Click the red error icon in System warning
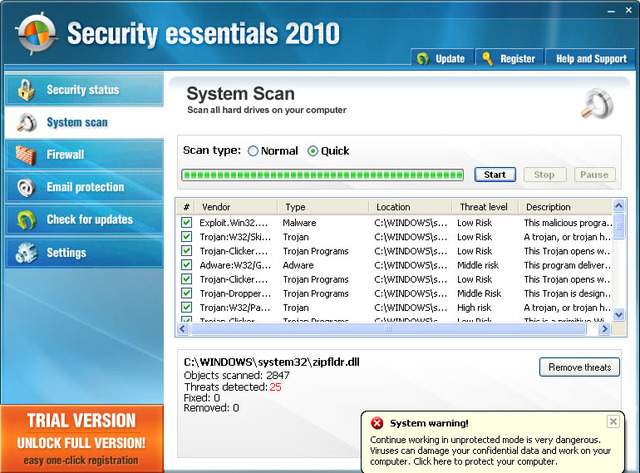This screenshot has height=473, width=640. coord(377,423)
